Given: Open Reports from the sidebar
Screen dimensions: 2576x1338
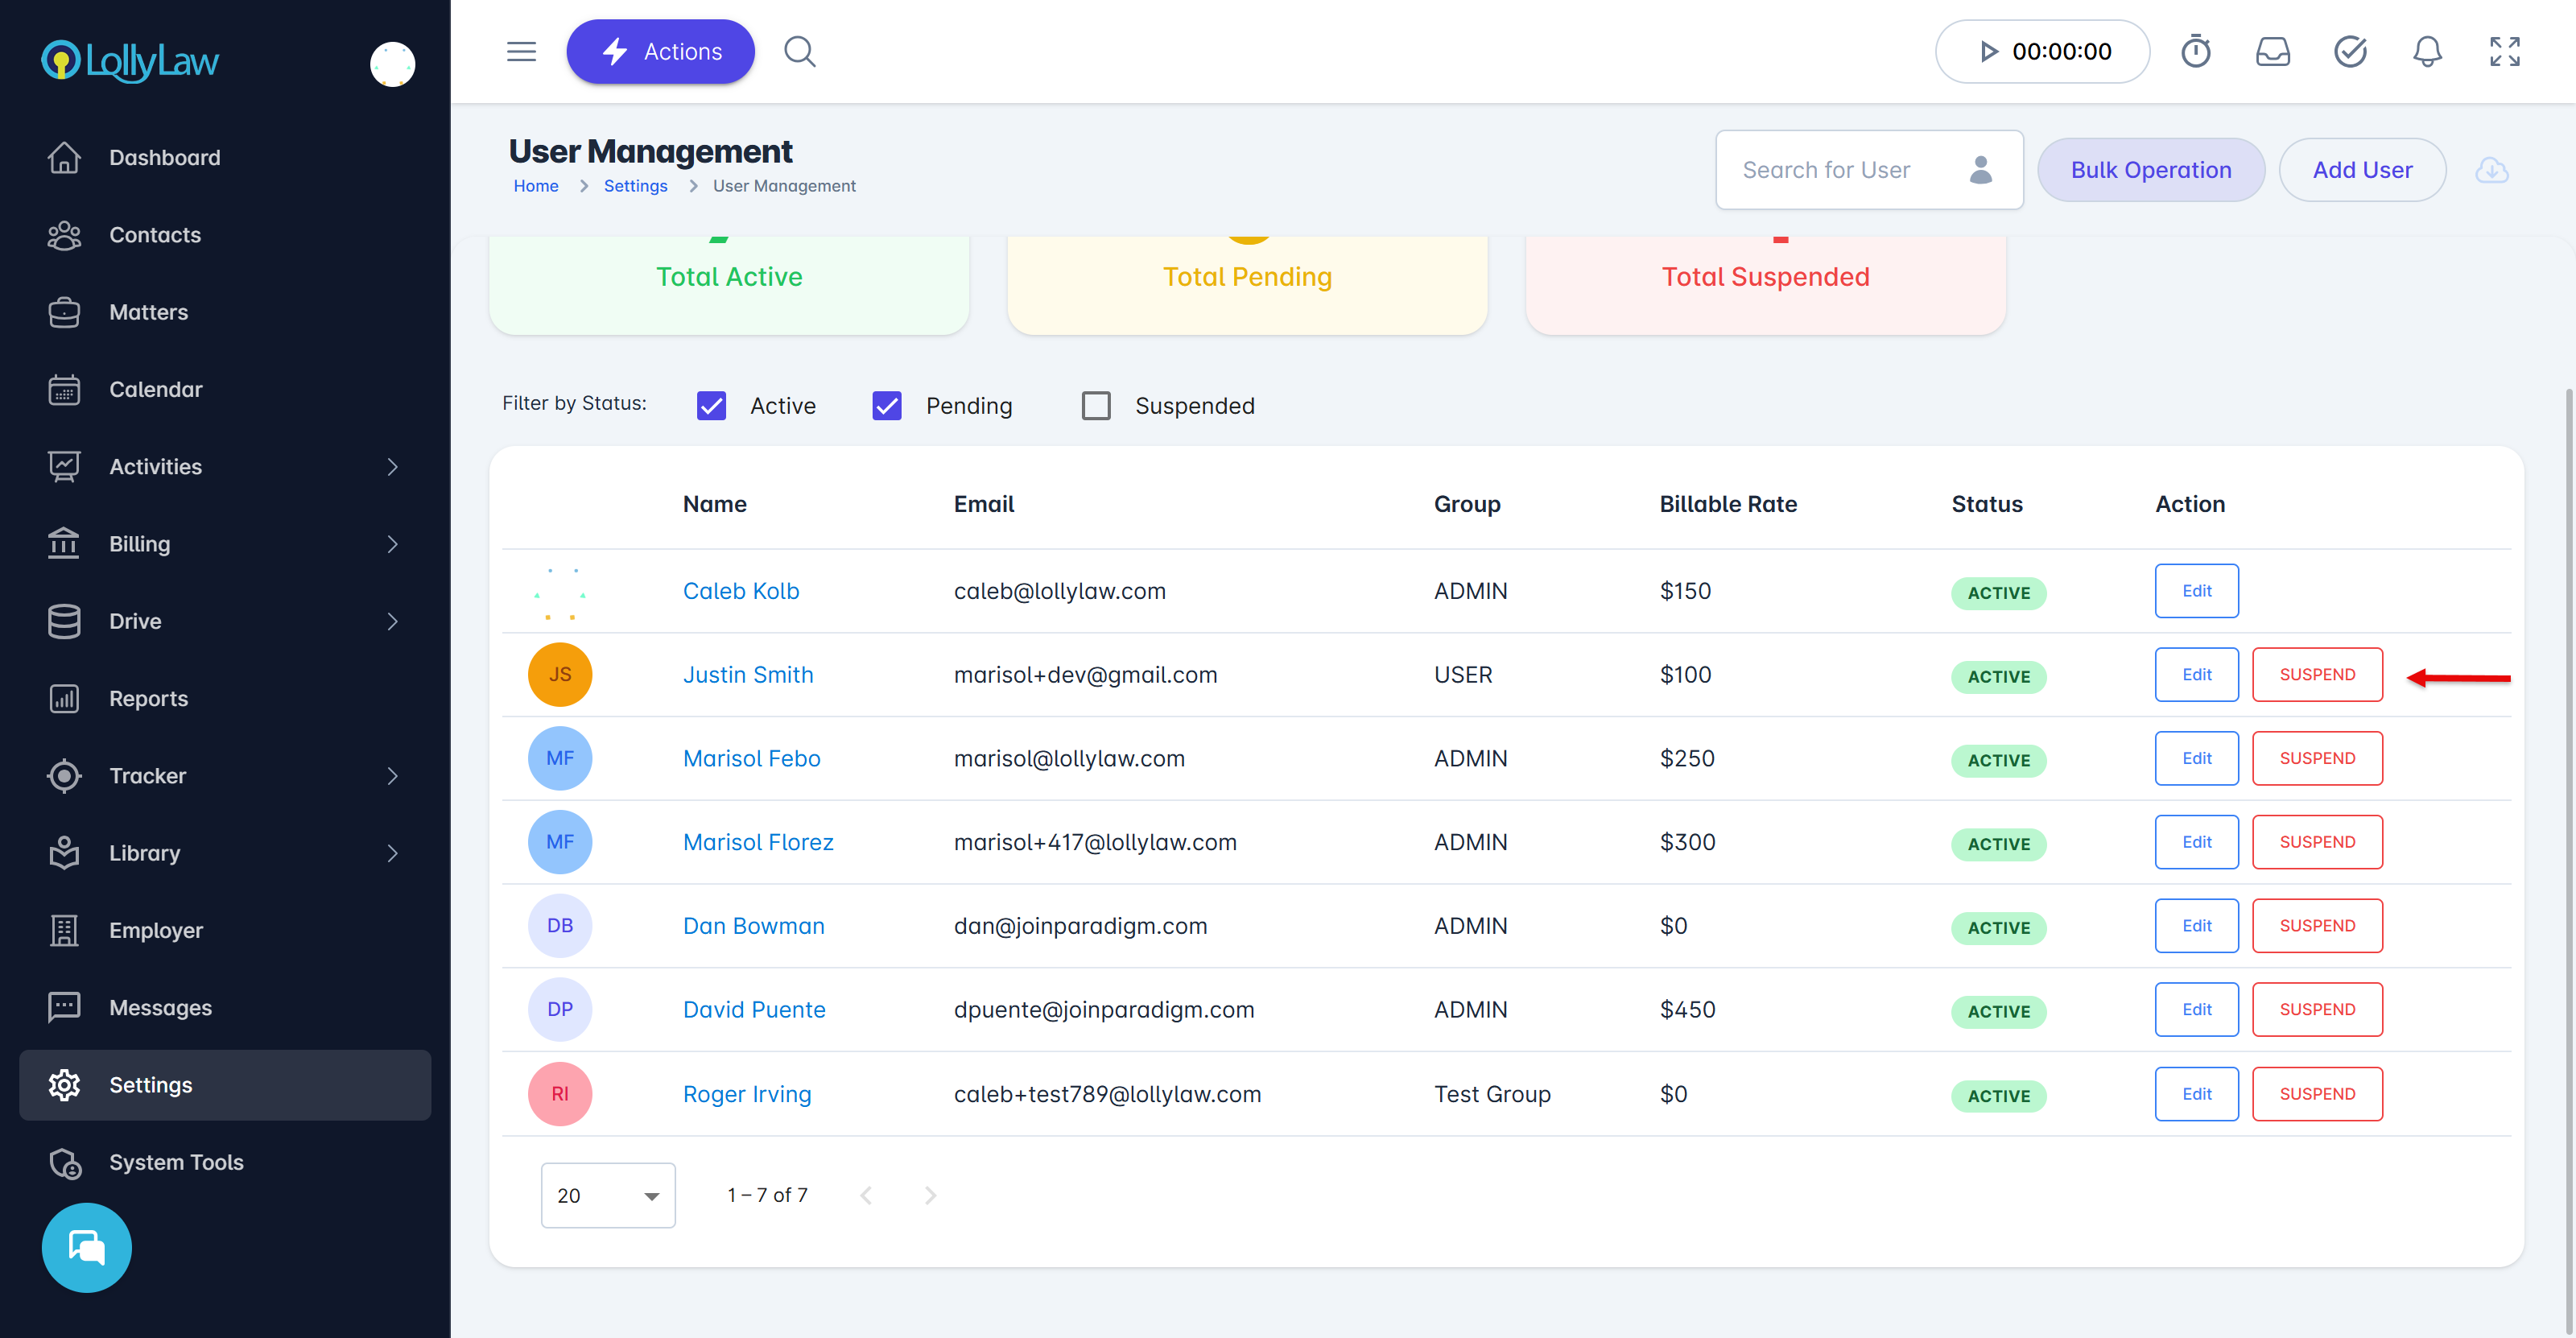Looking at the screenshot, I should tap(148, 698).
